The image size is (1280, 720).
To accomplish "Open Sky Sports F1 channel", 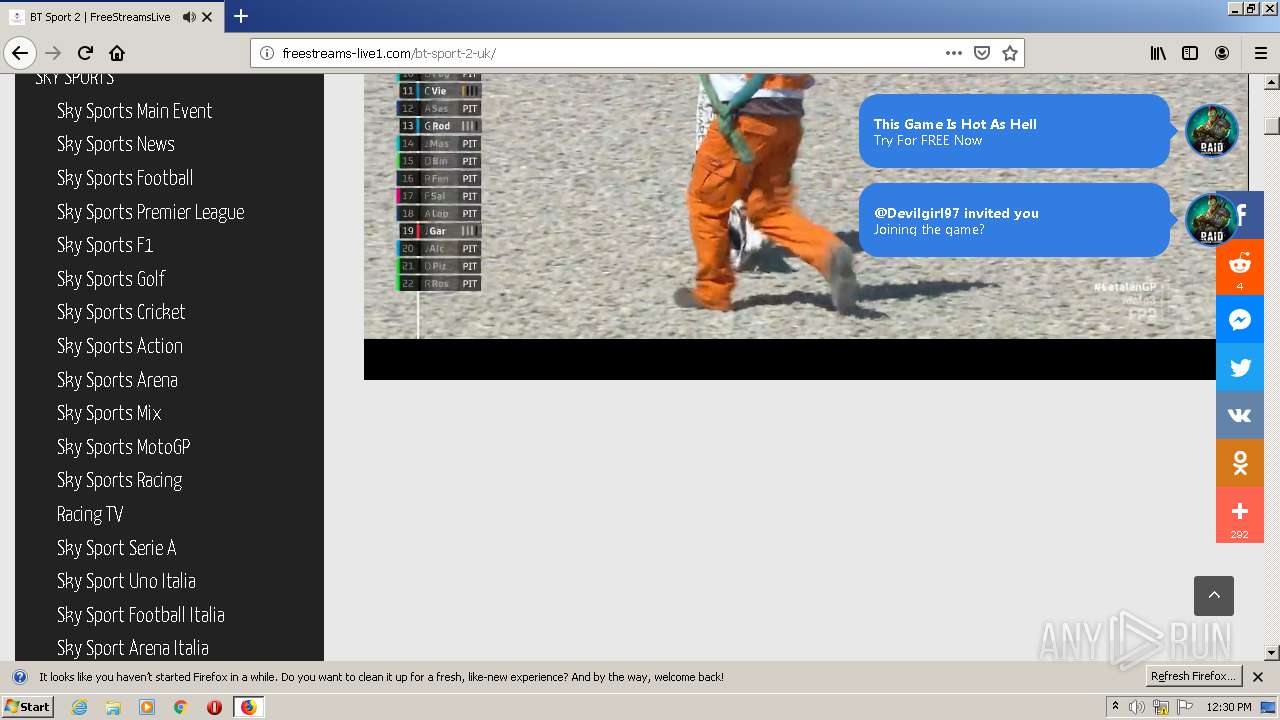I will (x=105, y=245).
